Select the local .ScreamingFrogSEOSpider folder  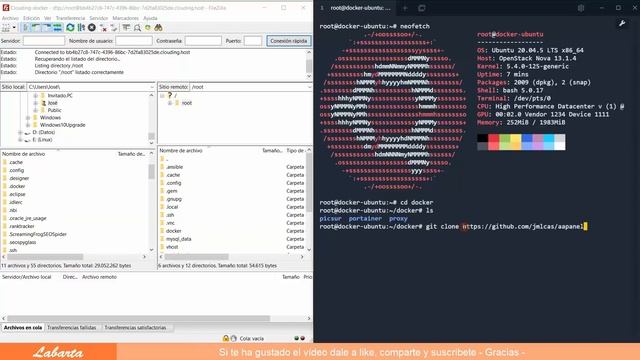[x=38, y=234]
